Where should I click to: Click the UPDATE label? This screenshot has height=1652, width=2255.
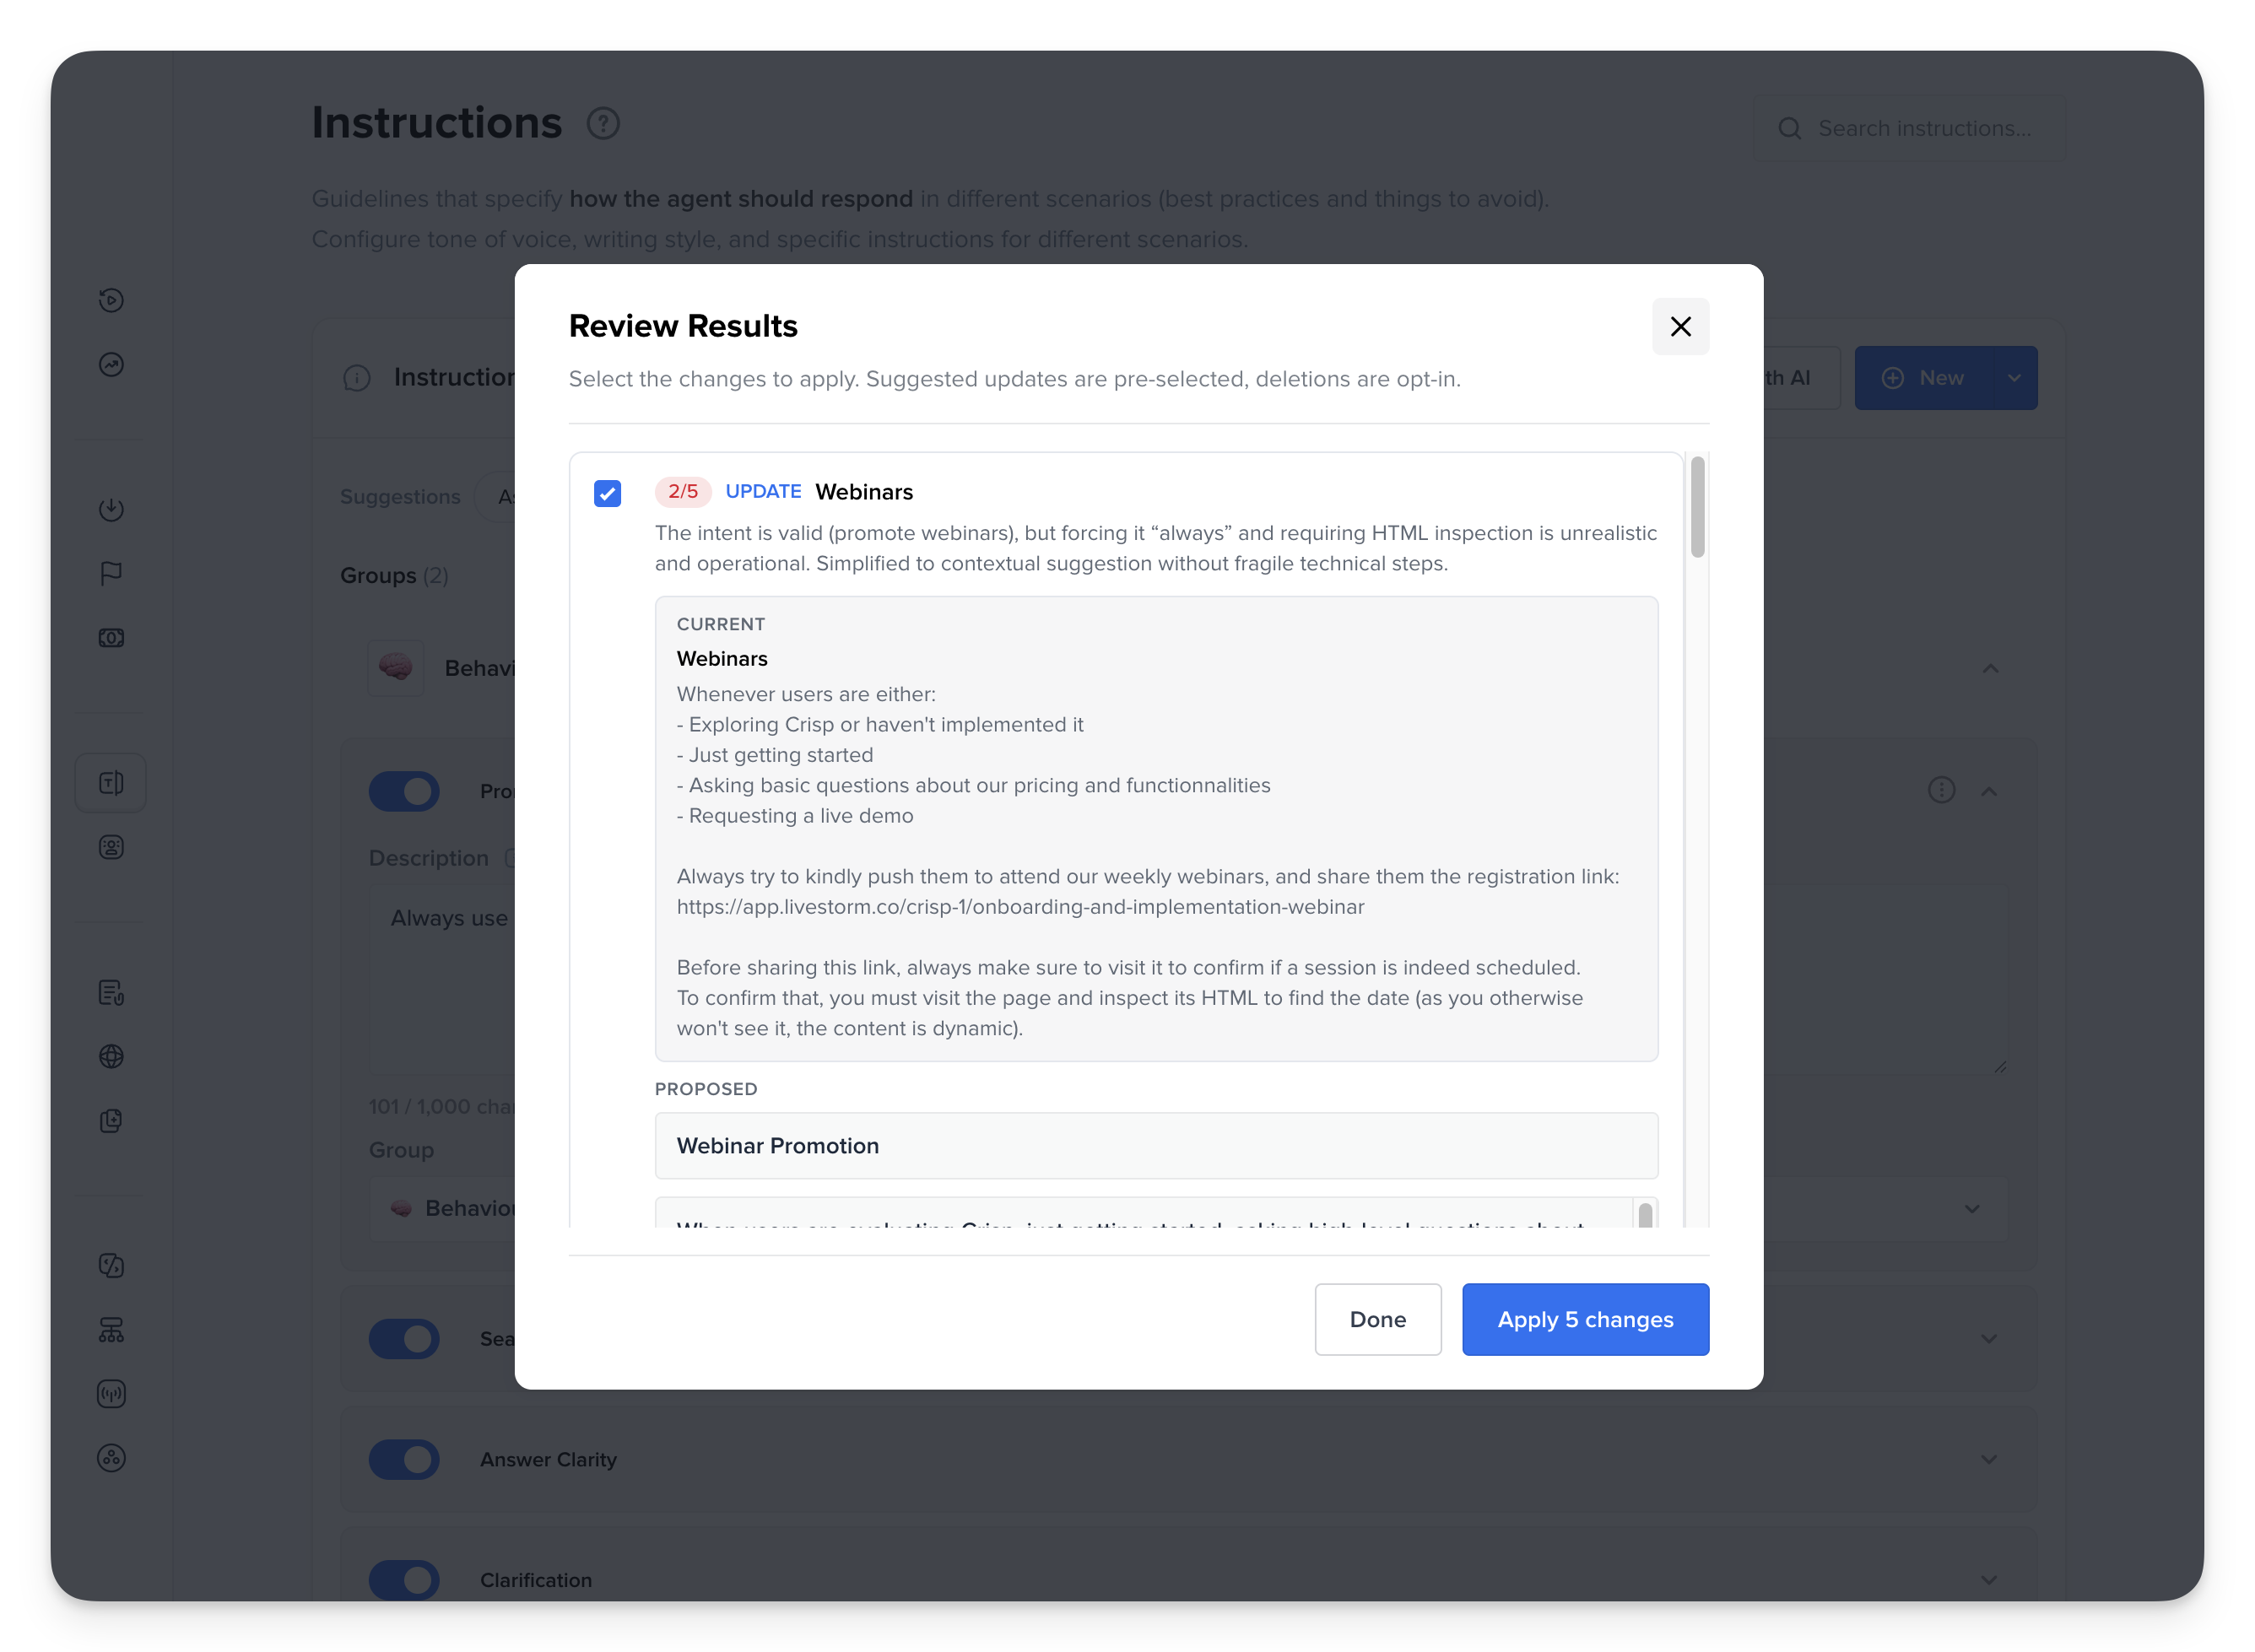tap(763, 491)
